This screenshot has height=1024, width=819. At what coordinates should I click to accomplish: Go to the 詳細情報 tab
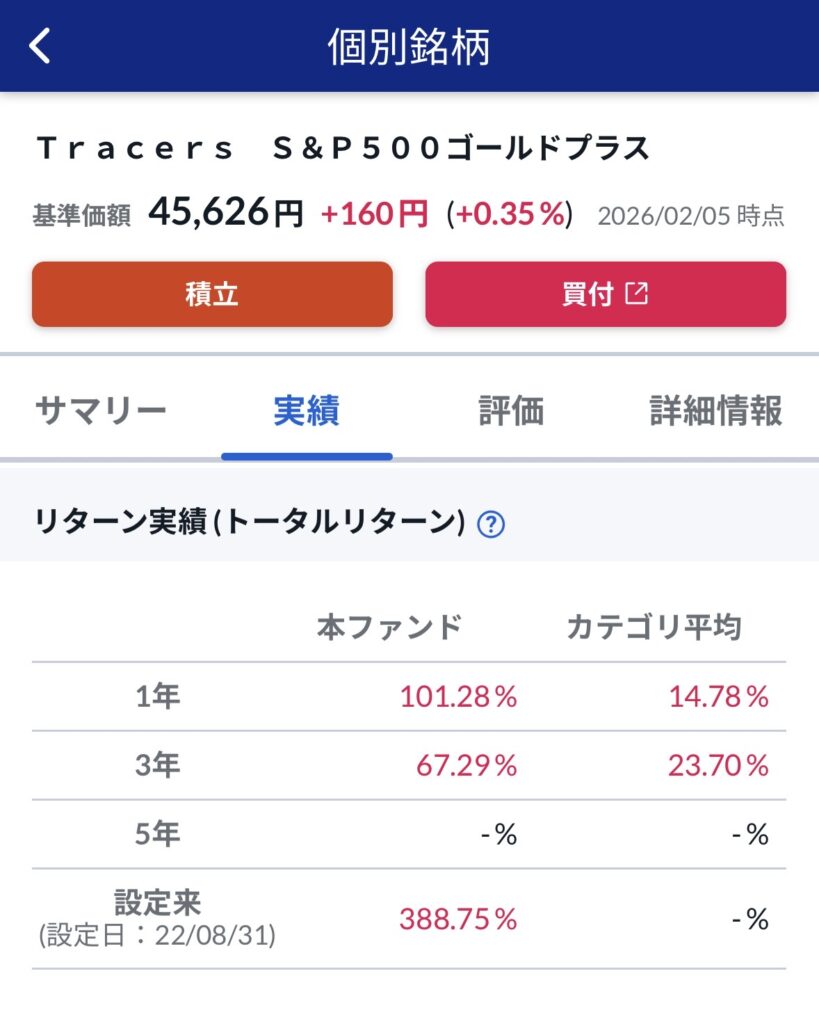715,411
